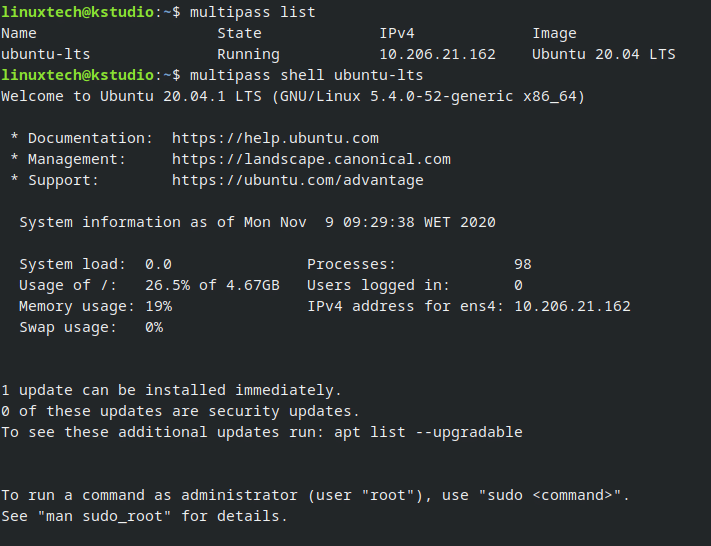Click the Memory usage 19% value
The width and height of the screenshot is (711, 546).
[158, 307]
